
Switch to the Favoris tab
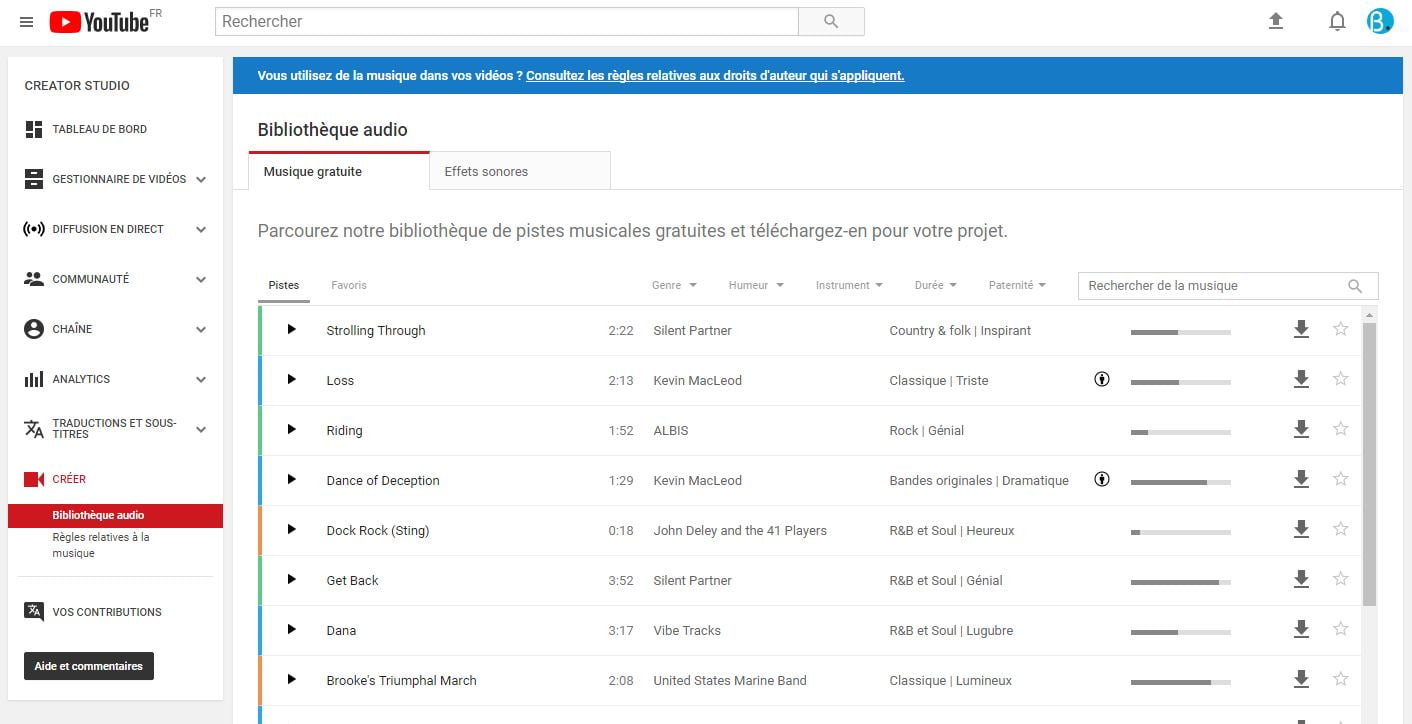point(349,285)
